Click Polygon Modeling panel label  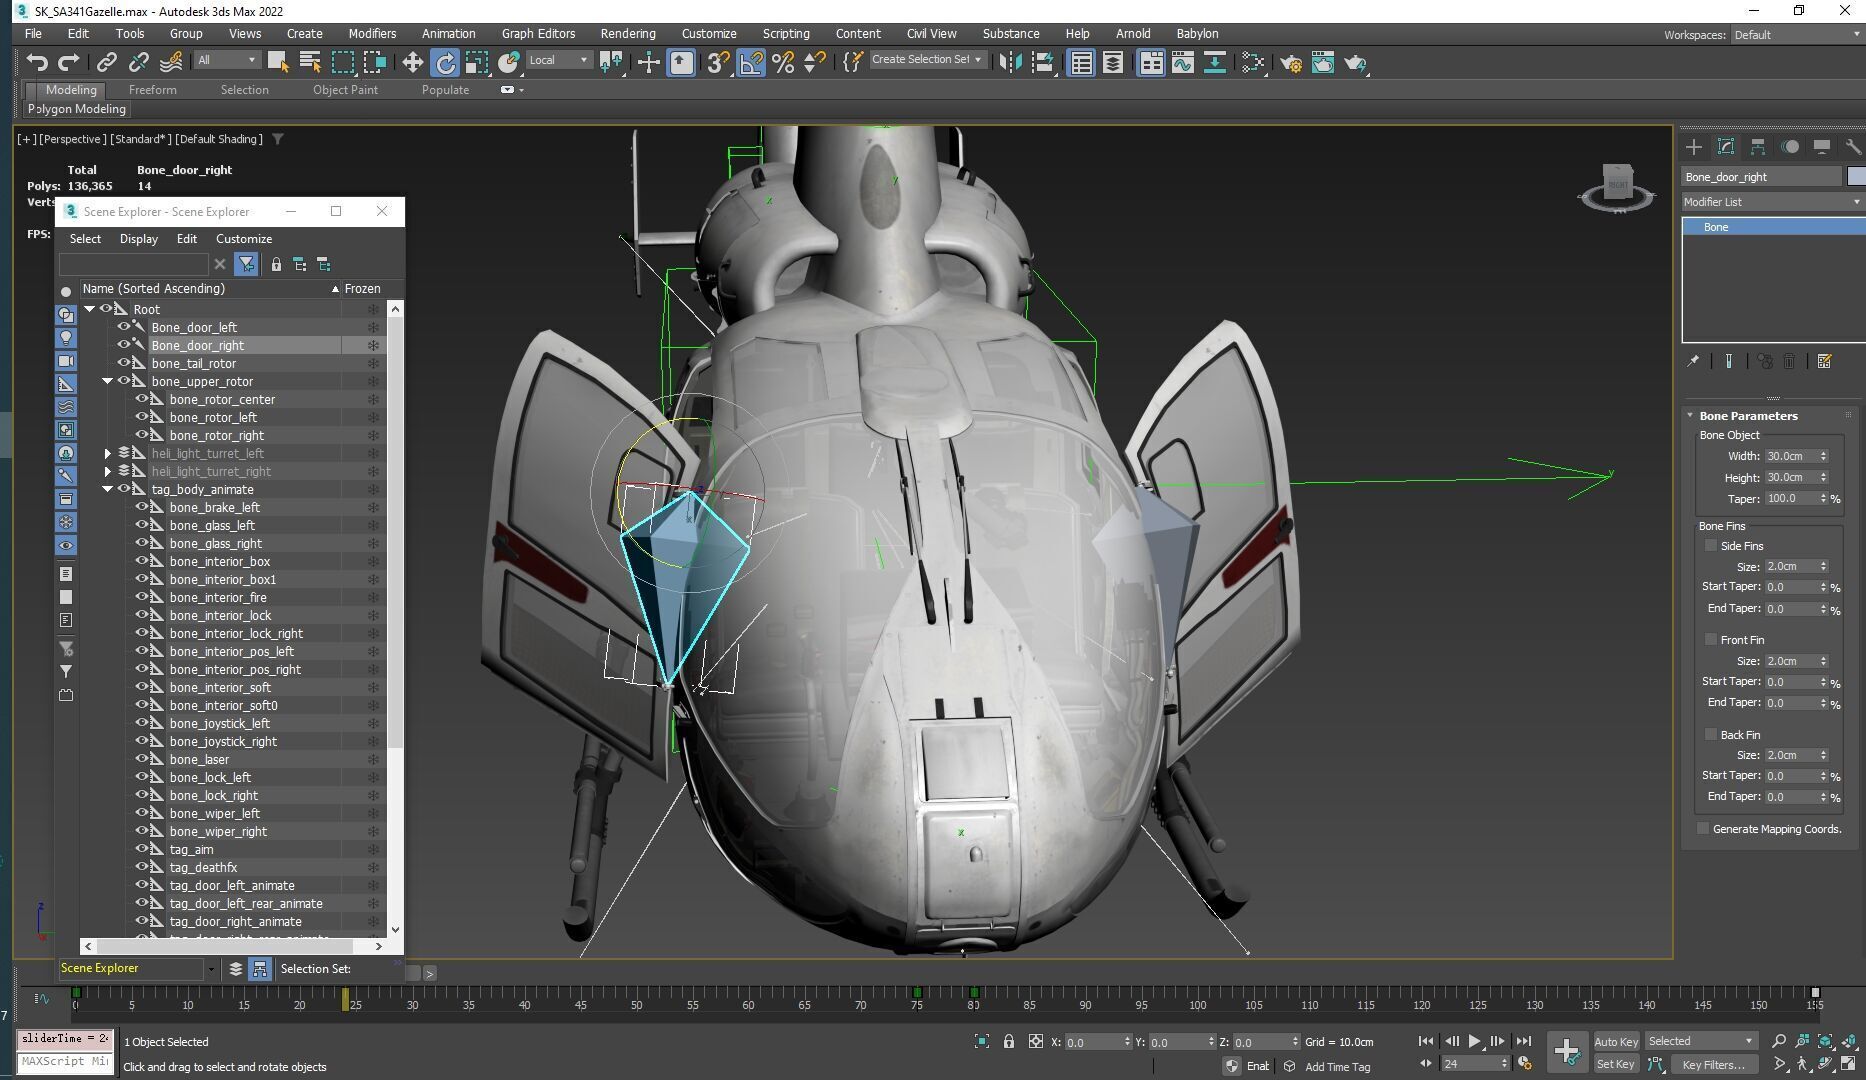pyautogui.click(x=77, y=109)
